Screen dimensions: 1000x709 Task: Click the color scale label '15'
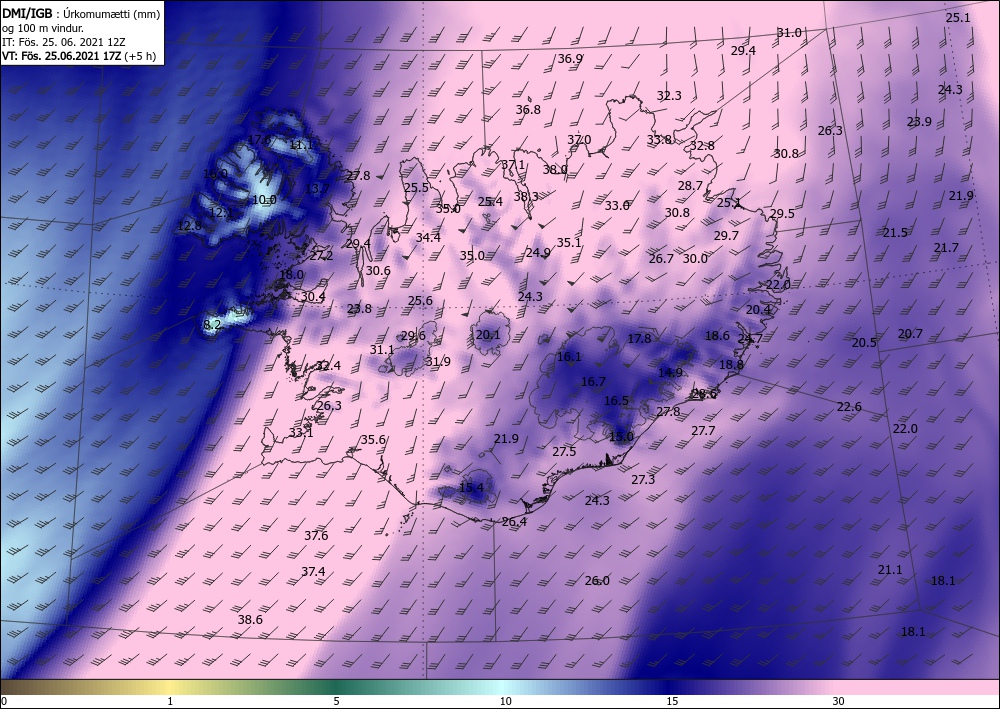click(x=672, y=701)
